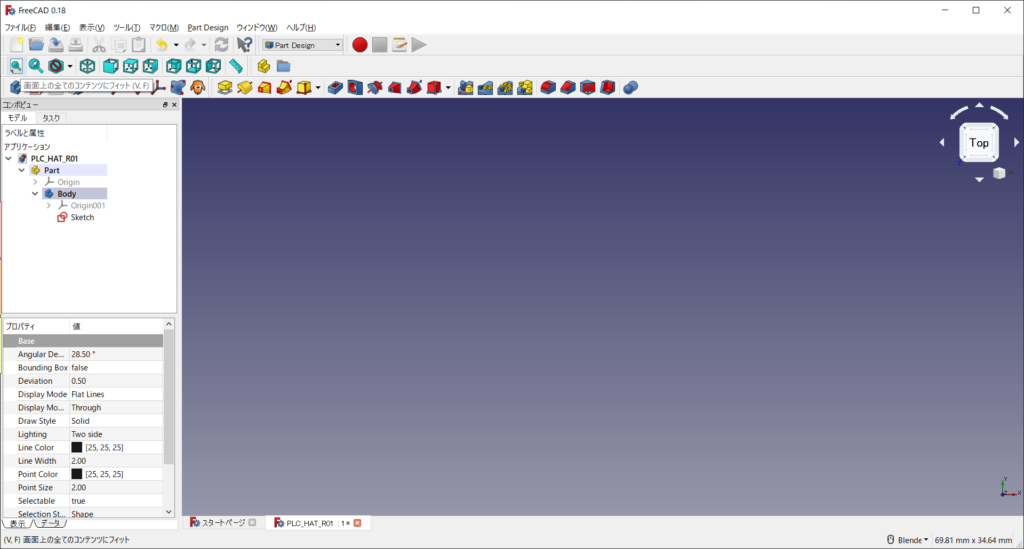This screenshot has width=1024, height=549.
Task: Click the Measure distance ruler icon
Action: coord(236,66)
